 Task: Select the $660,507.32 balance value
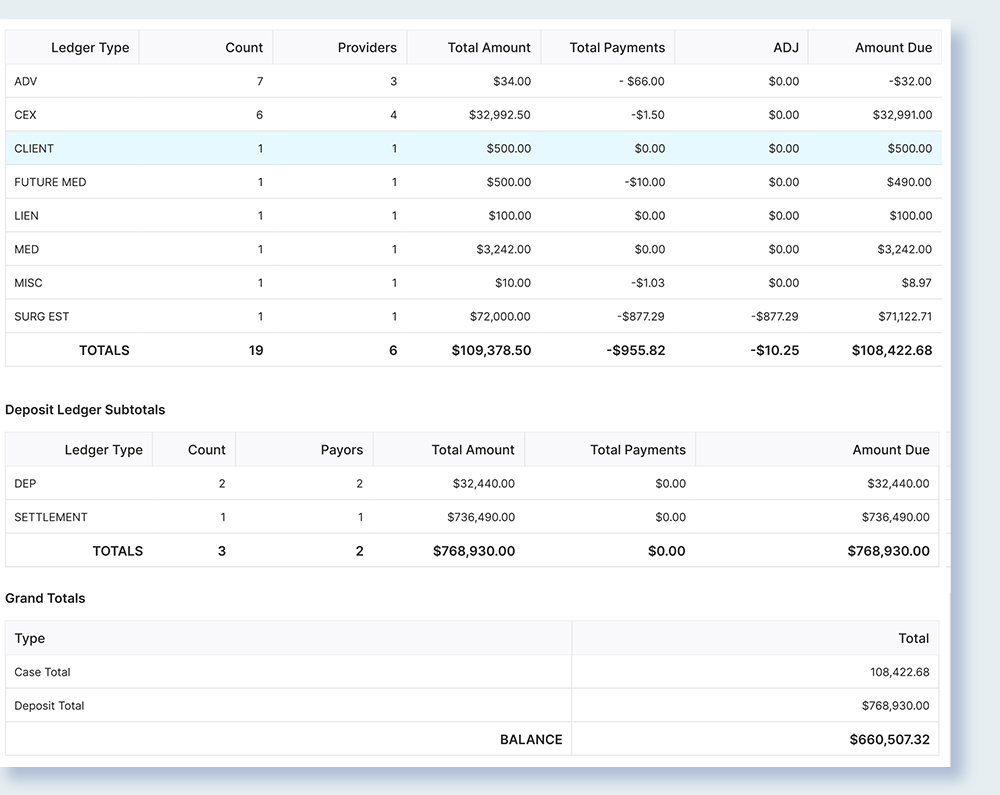pyautogui.click(x=889, y=740)
